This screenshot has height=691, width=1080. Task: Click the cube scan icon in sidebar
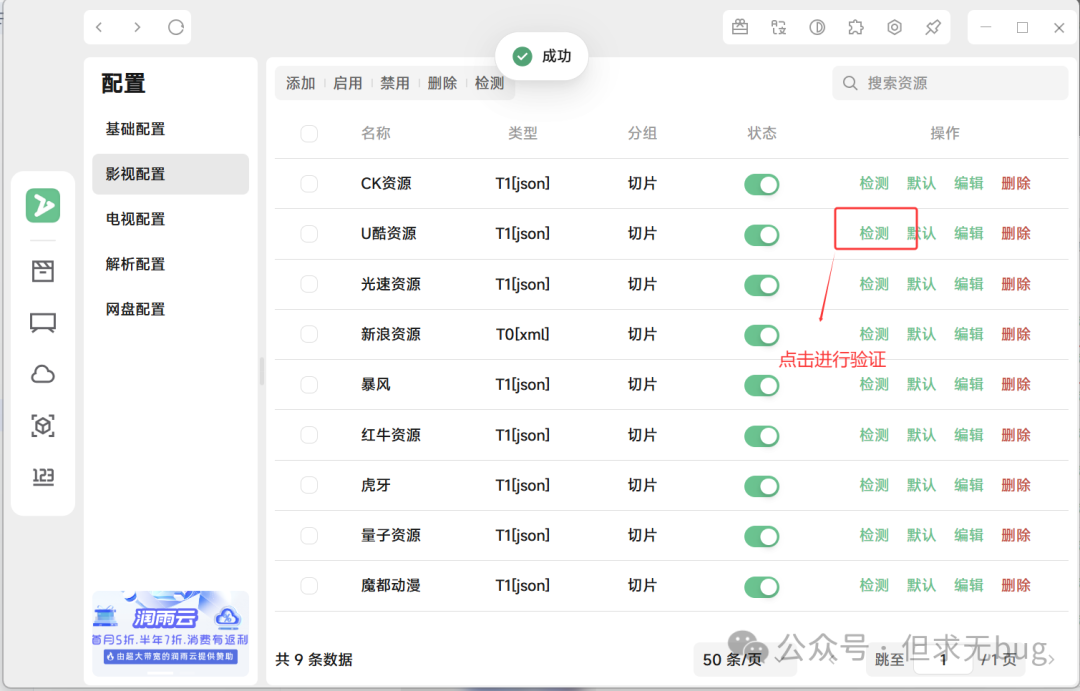pos(43,426)
